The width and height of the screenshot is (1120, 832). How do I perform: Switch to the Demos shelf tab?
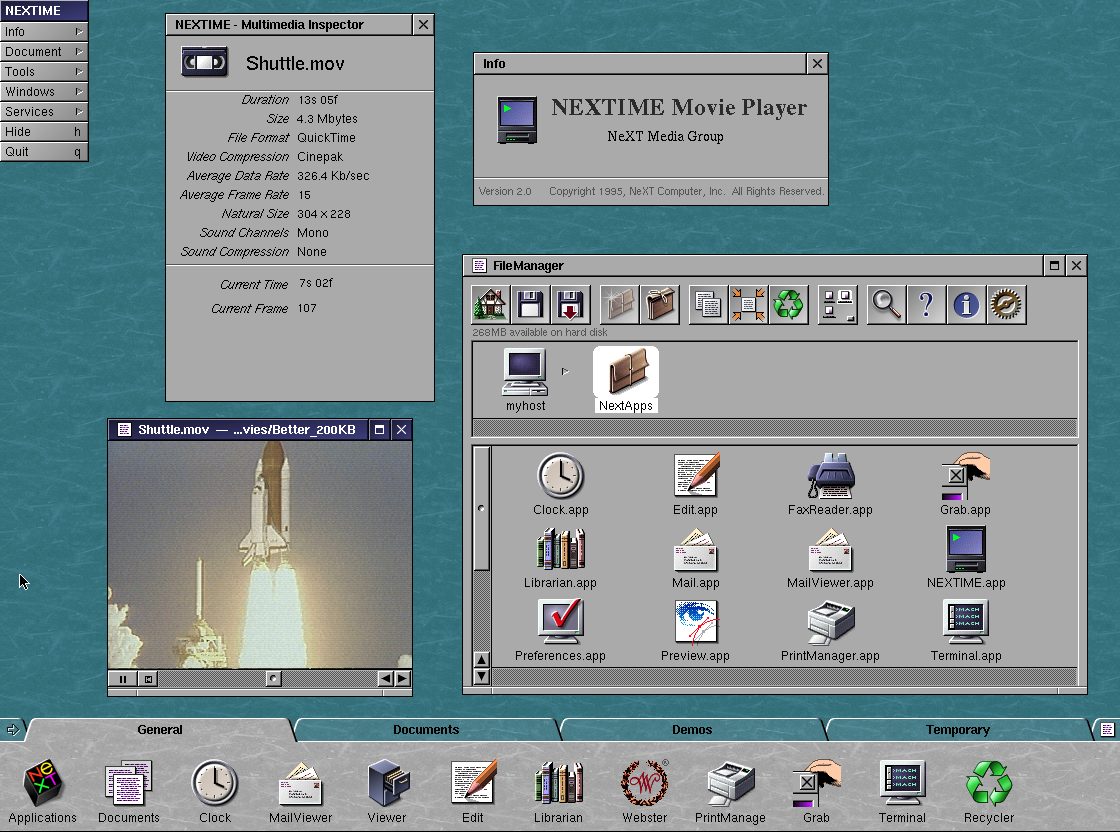pos(692,730)
